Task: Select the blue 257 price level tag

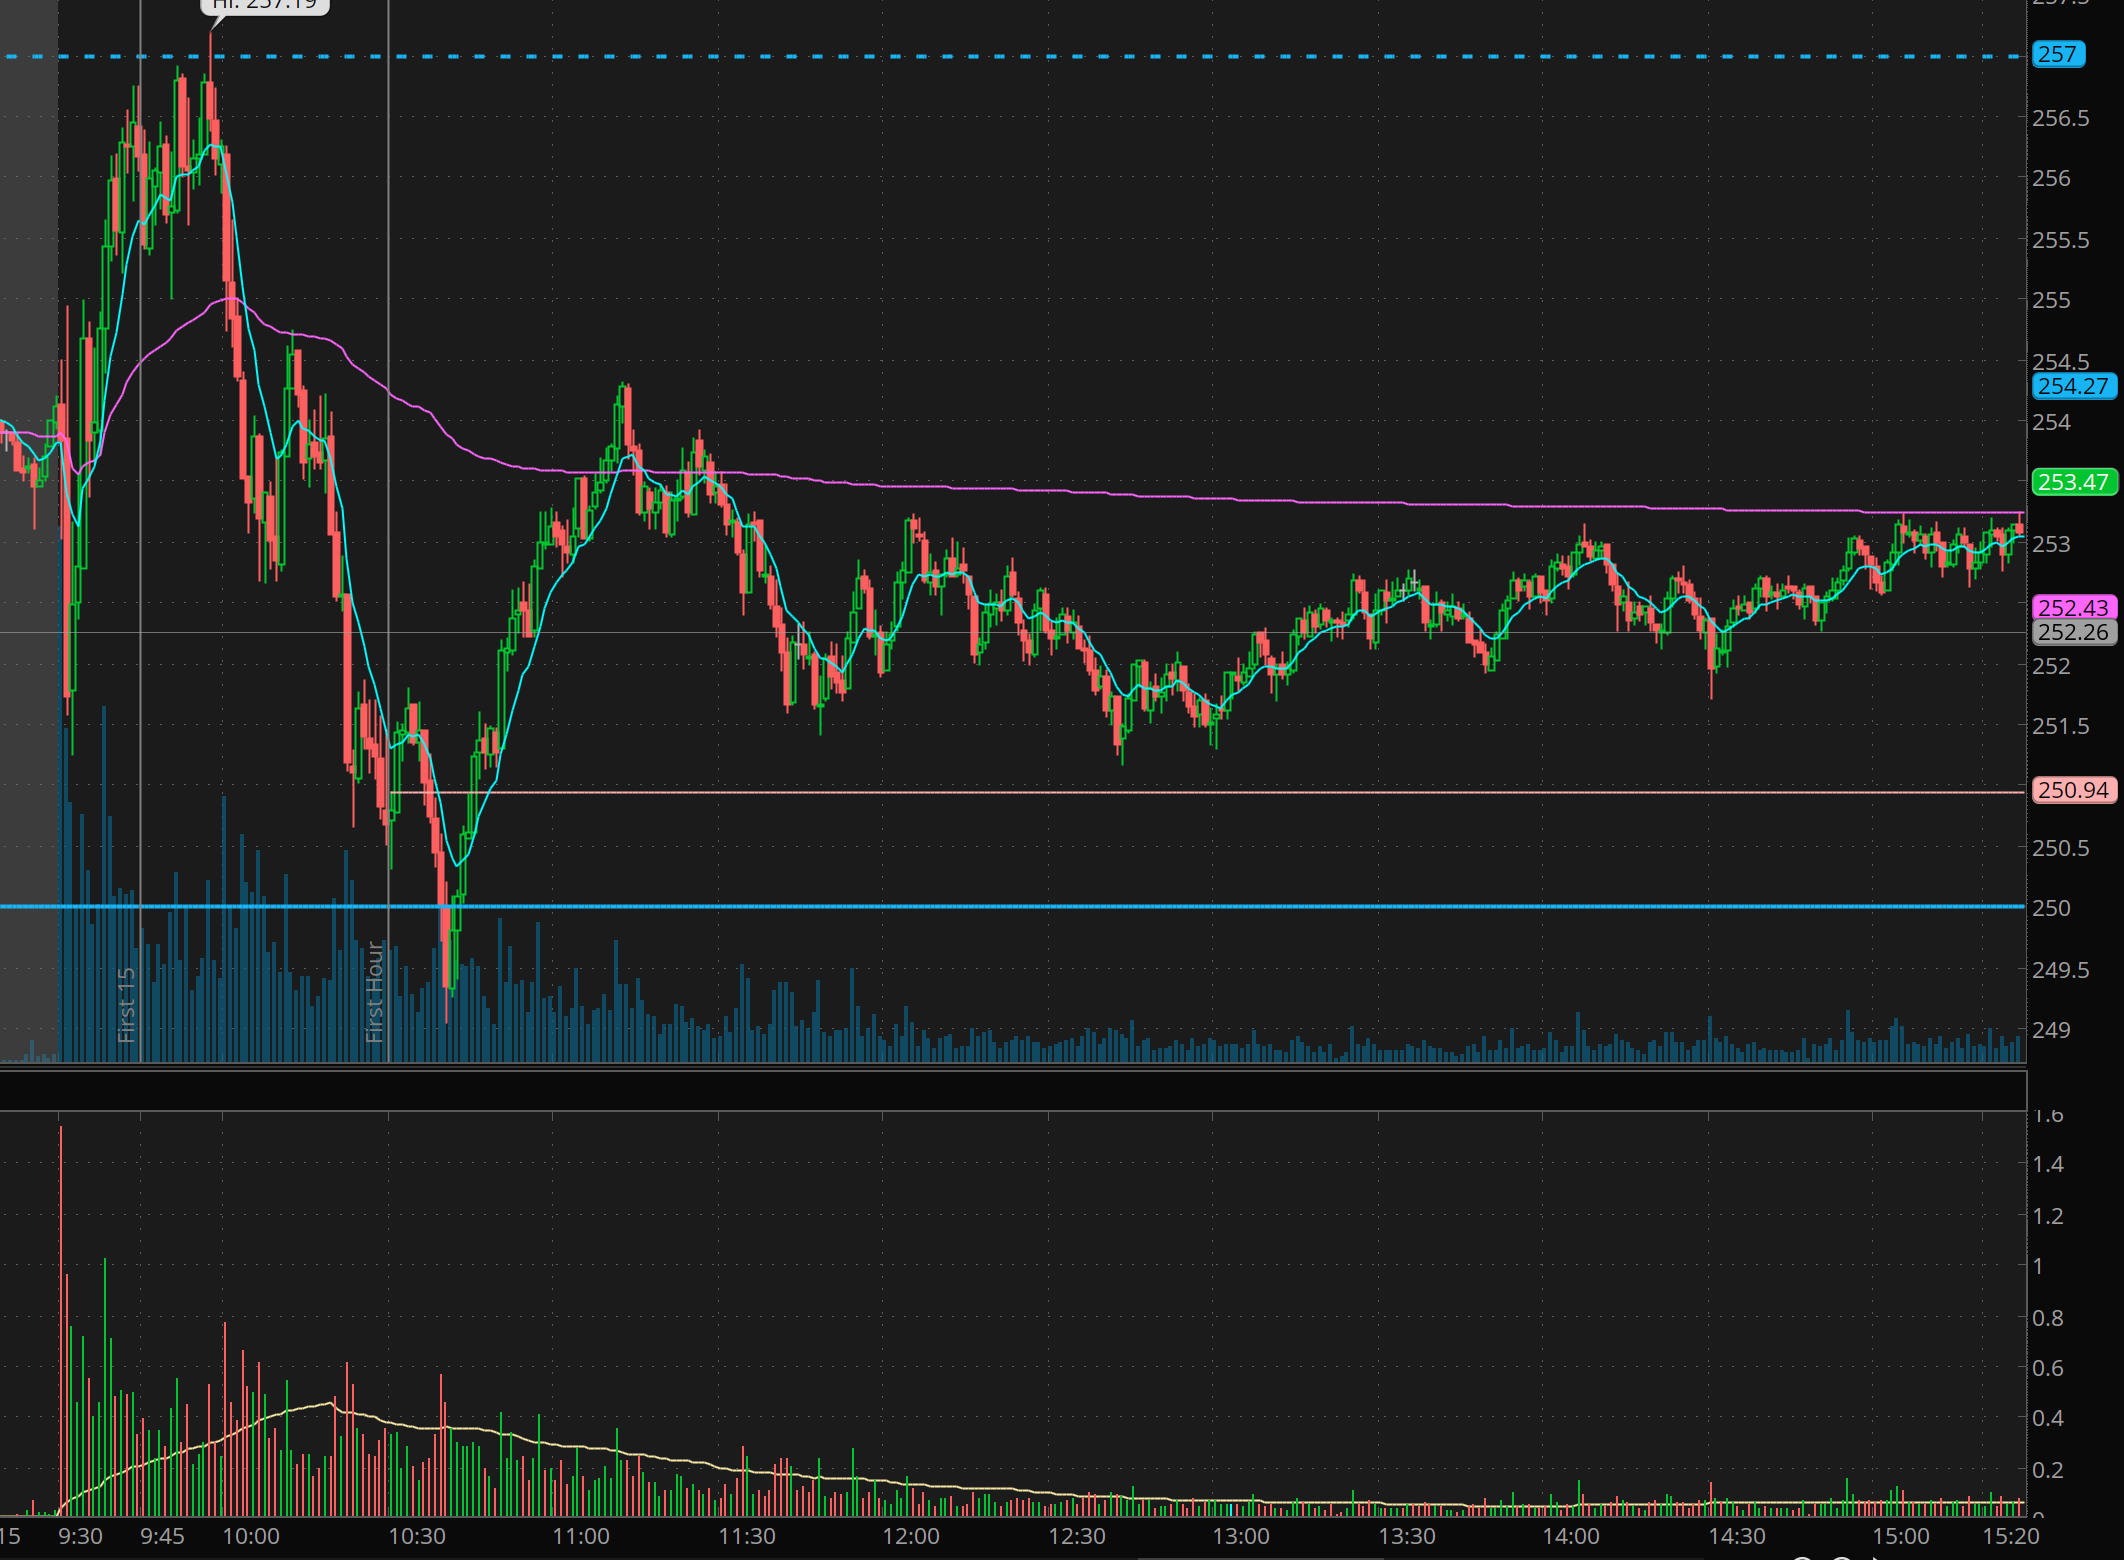Action: [x=2057, y=54]
